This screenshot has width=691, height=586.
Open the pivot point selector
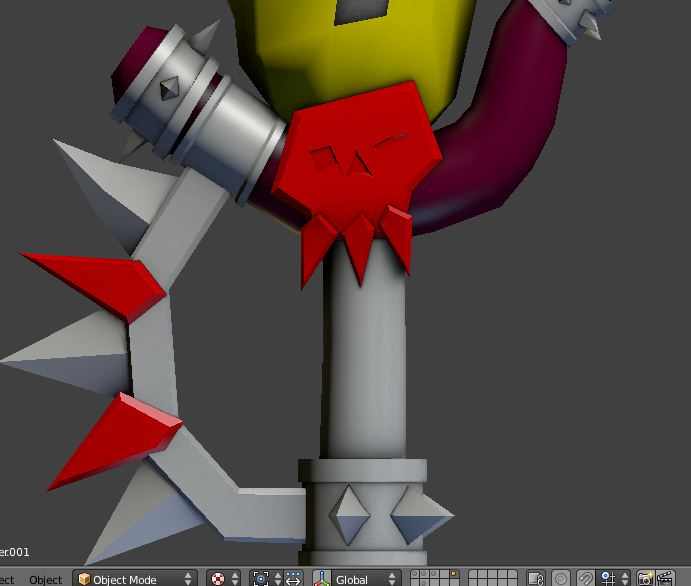[266, 579]
